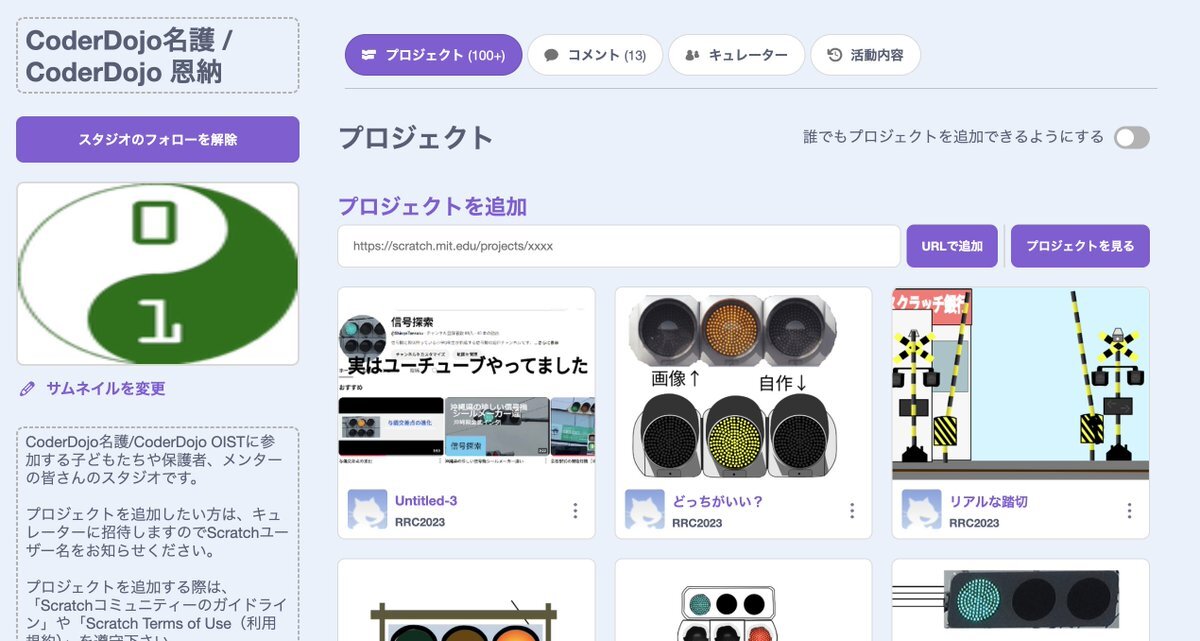Open options menu for Untitled-3 project
This screenshot has height=641, width=1200.
tap(575, 511)
